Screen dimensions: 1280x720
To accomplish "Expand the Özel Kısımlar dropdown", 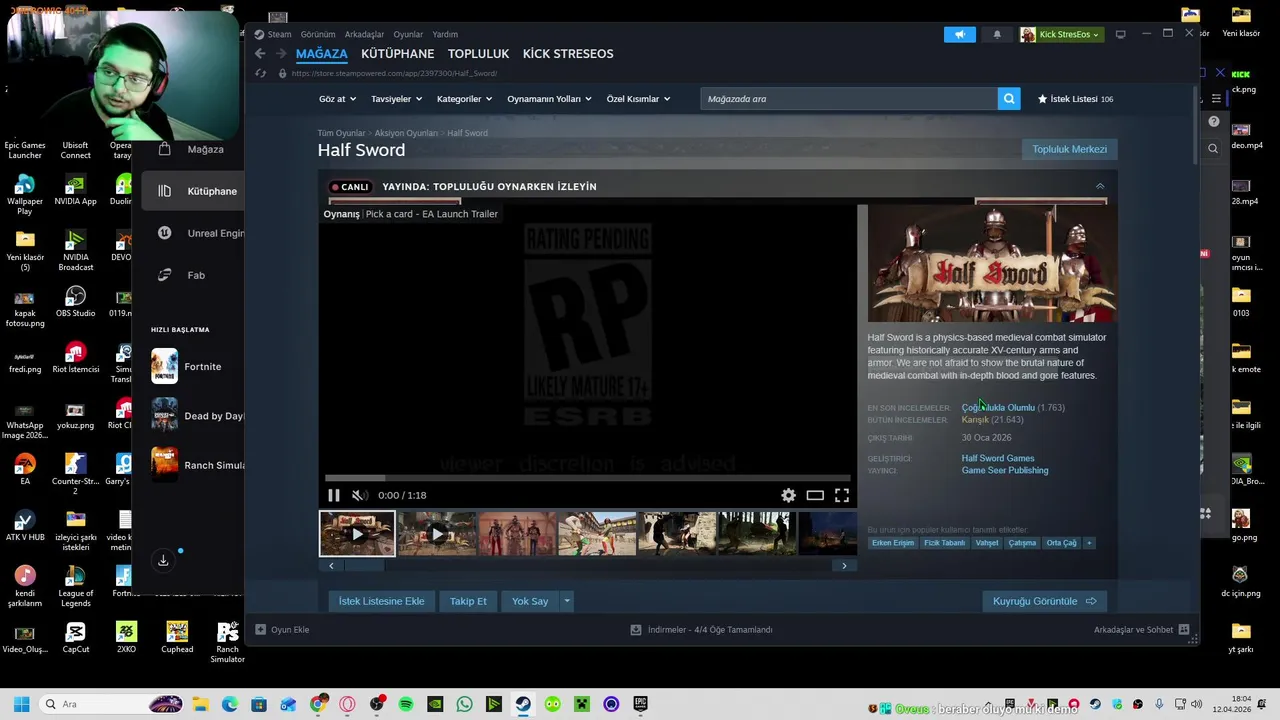I will tap(638, 99).
